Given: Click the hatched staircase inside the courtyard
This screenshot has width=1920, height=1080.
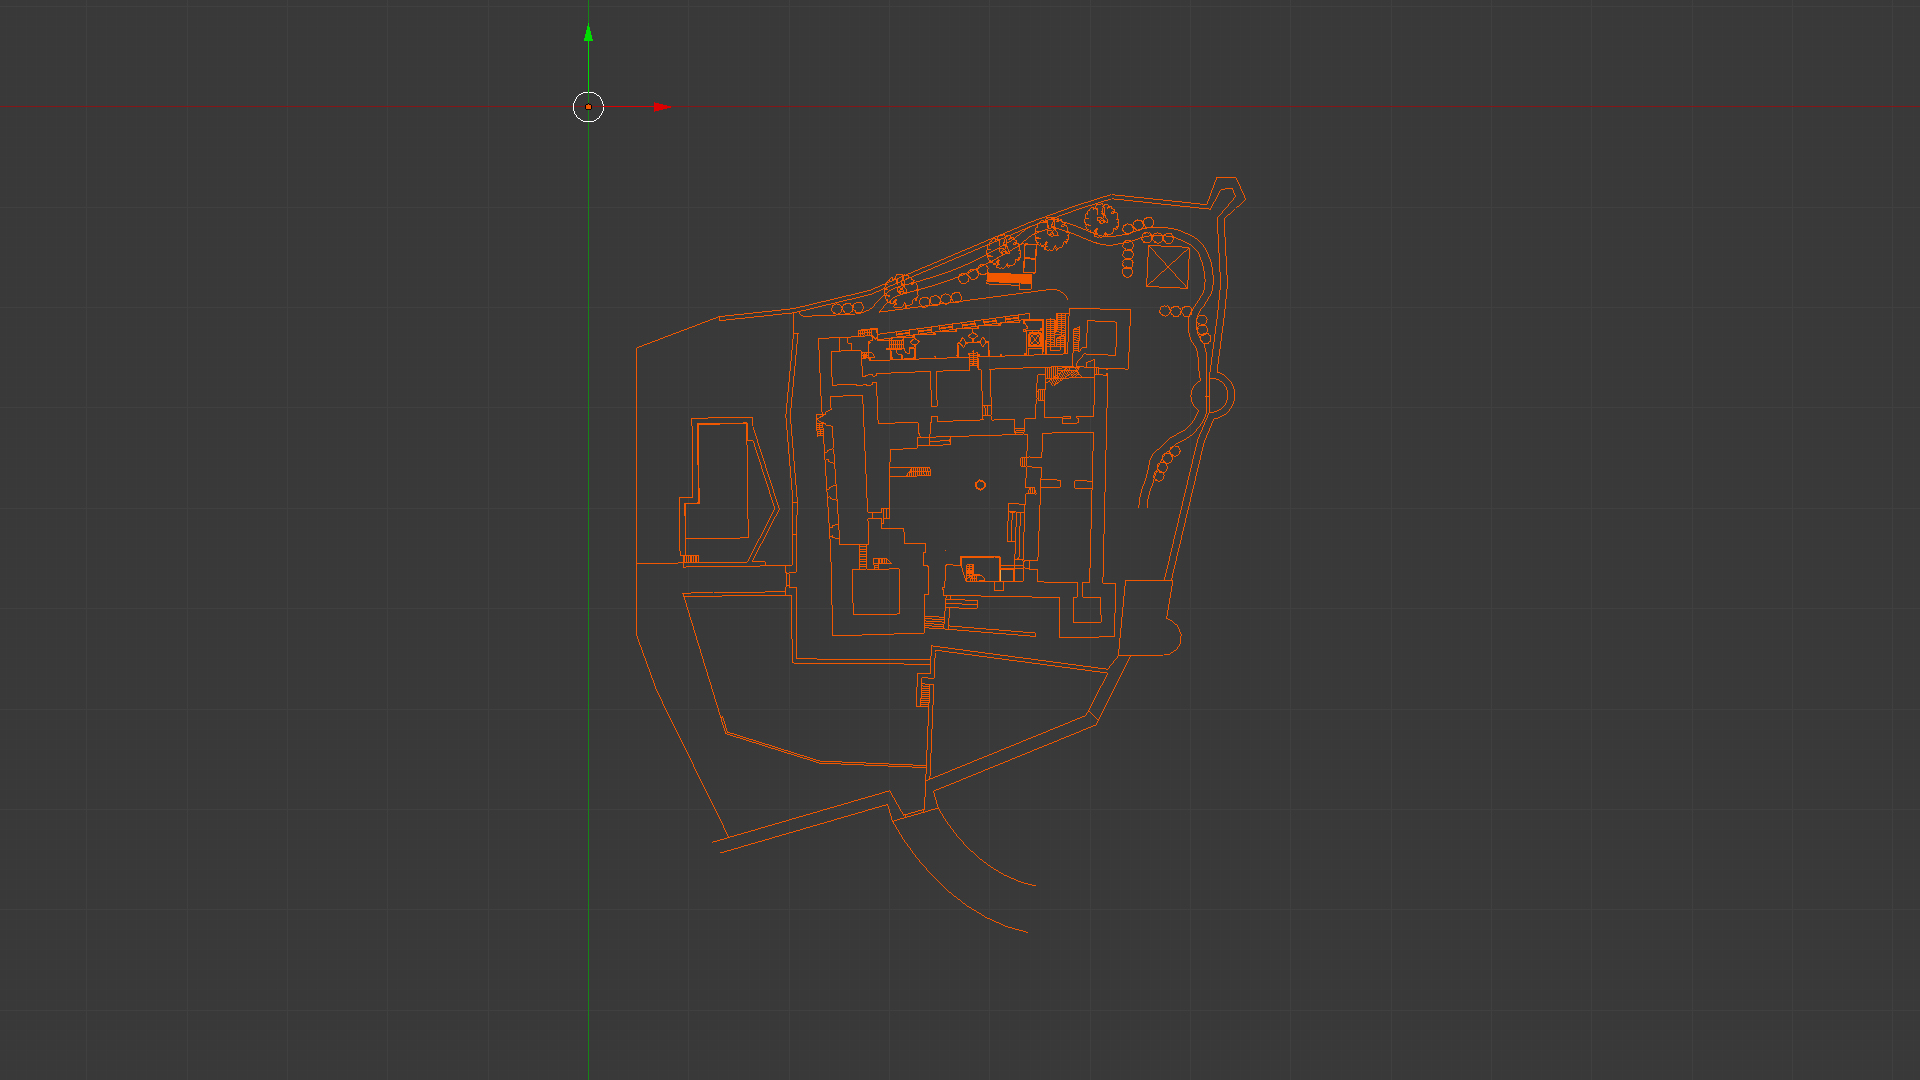Looking at the screenshot, I should [x=919, y=471].
